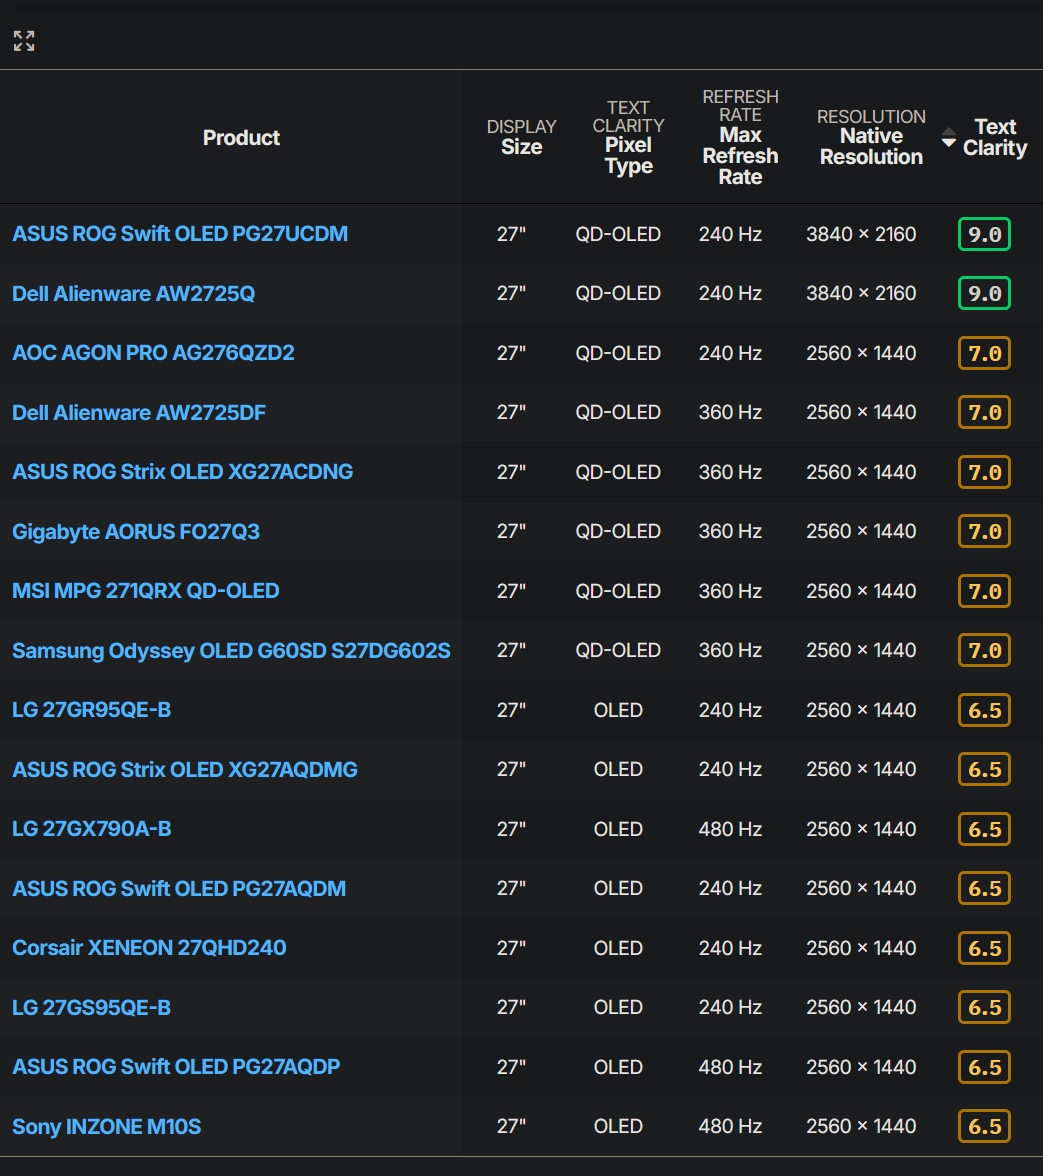Click 3840 × 2160 resolution for Dell AW2725Q
Image resolution: width=1043 pixels, height=1176 pixels.
pos(861,293)
